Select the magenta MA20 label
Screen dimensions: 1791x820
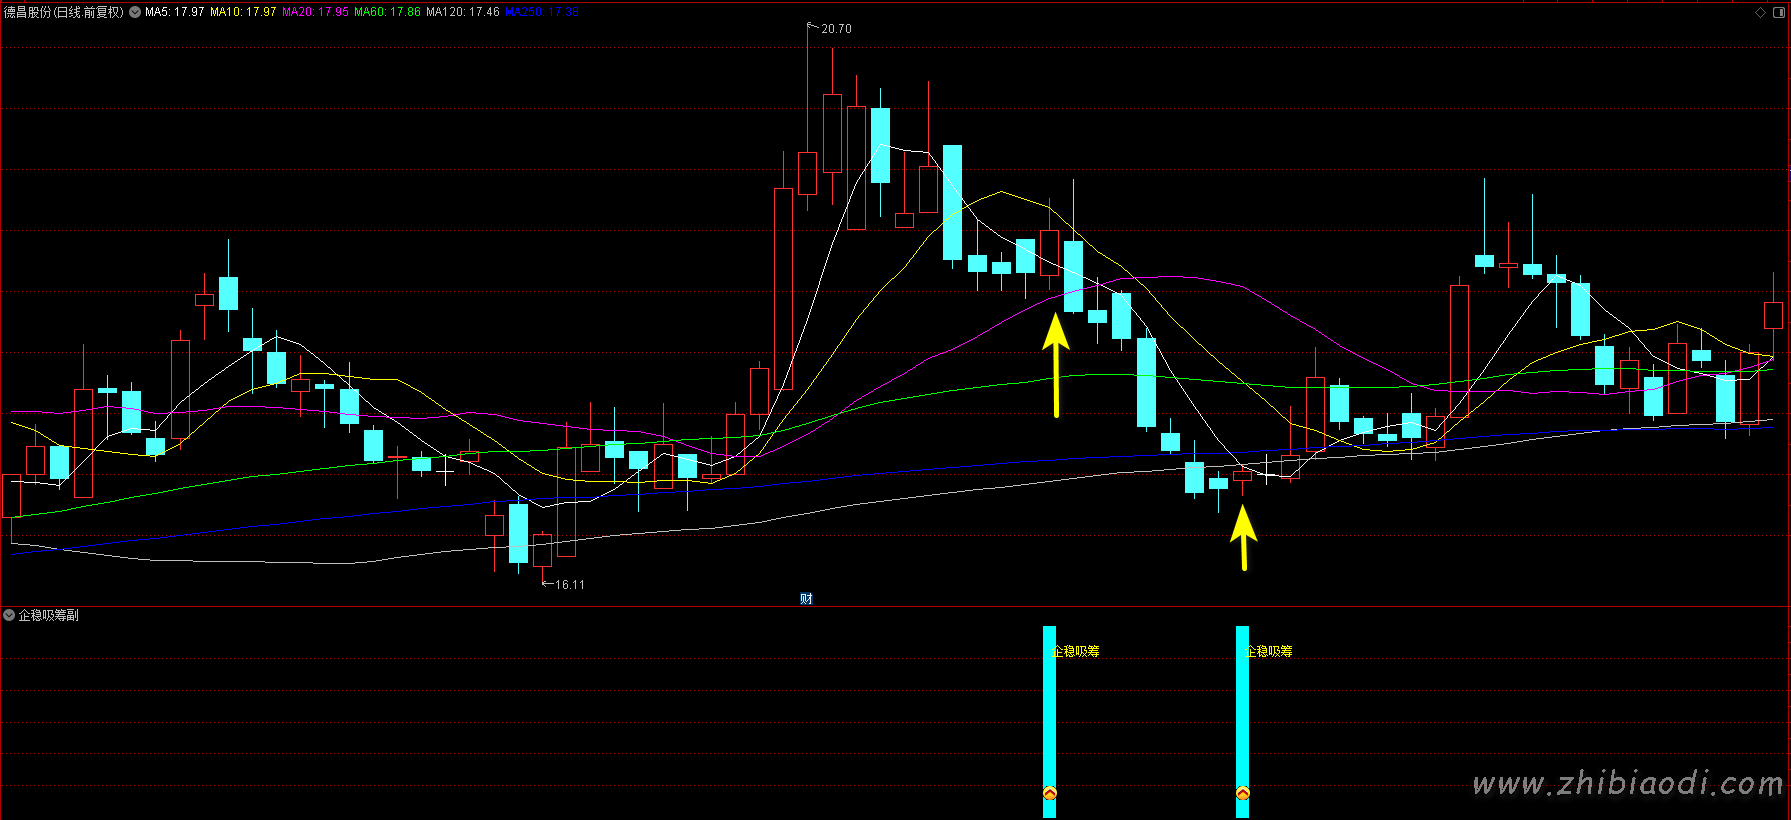[315, 13]
